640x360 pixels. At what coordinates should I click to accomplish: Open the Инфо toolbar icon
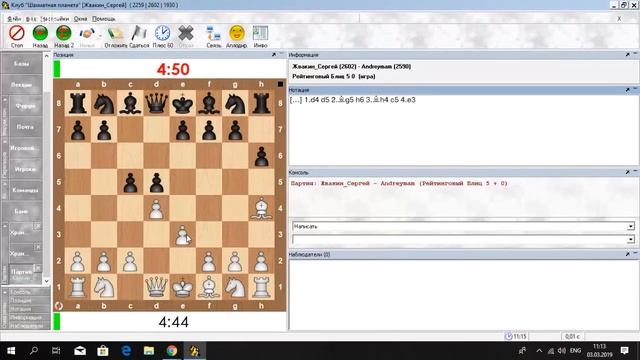[260, 33]
